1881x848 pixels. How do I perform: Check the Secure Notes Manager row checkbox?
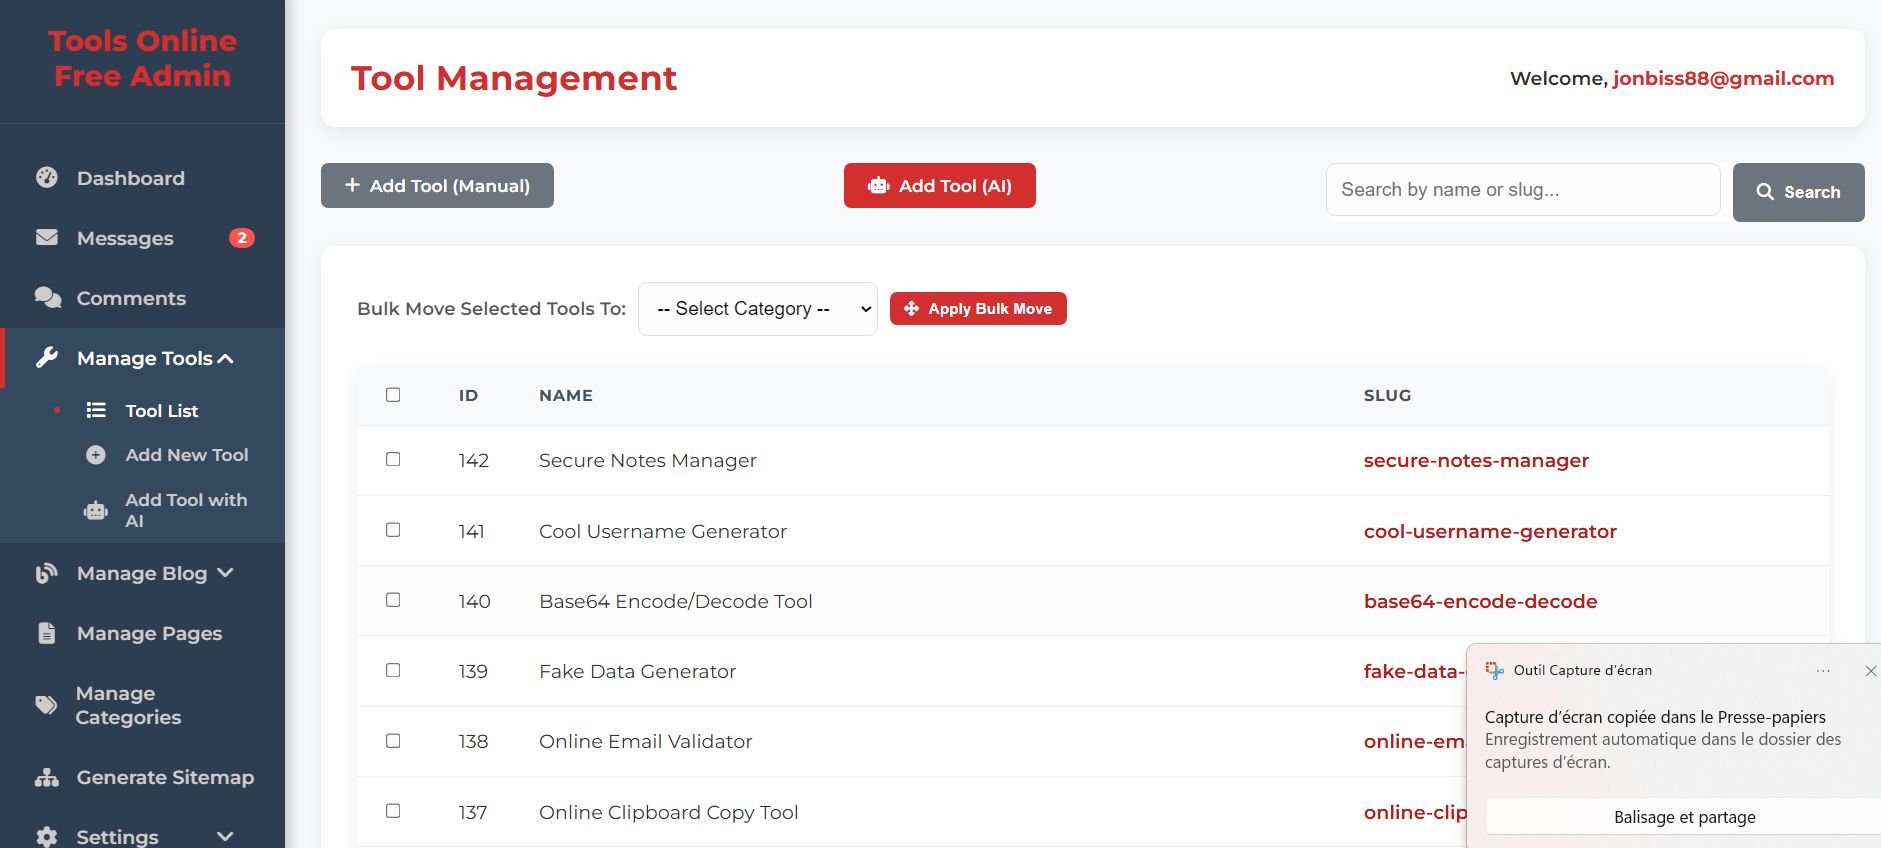(393, 459)
